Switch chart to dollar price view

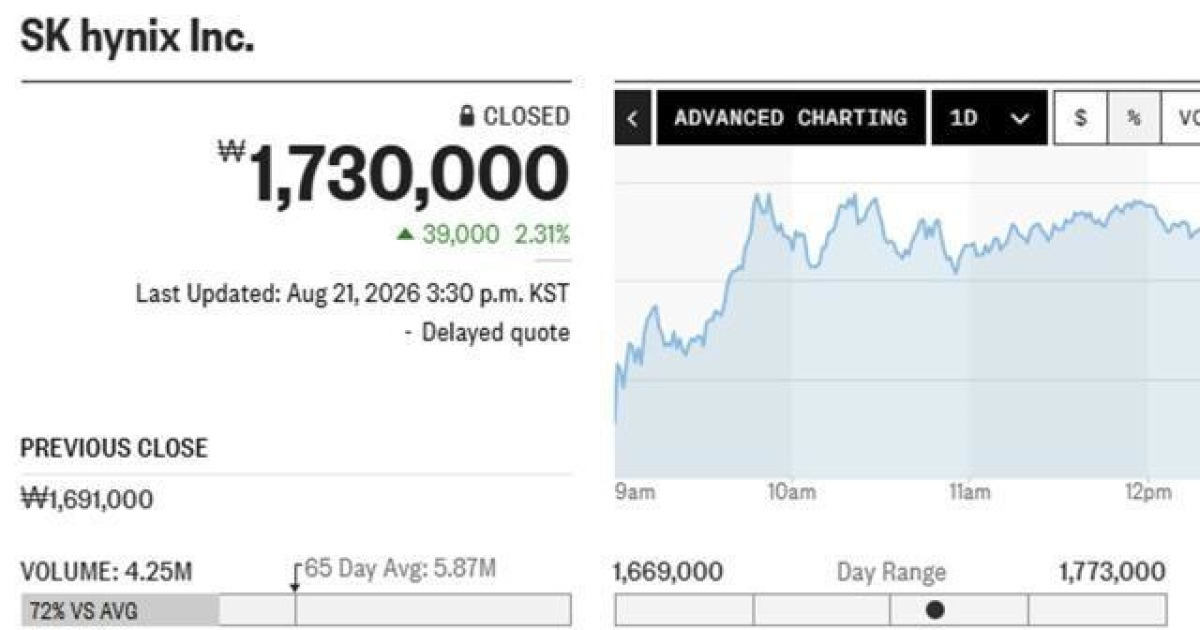pyautogui.click(x=1080, y=118)
